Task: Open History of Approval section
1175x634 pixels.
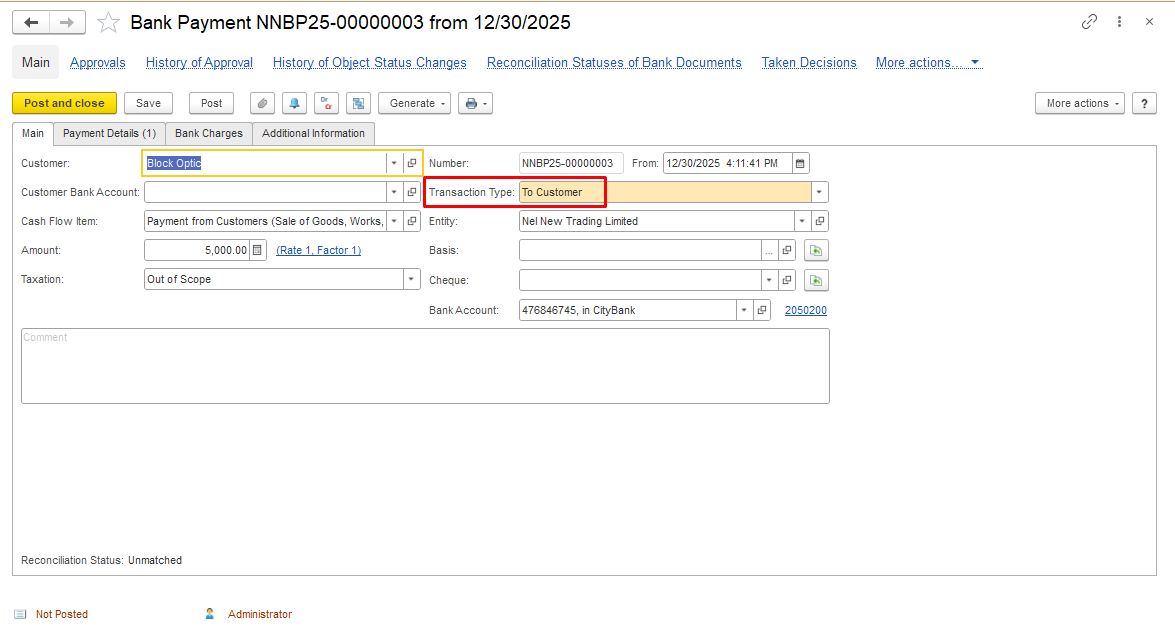Action: coord(199,63)
